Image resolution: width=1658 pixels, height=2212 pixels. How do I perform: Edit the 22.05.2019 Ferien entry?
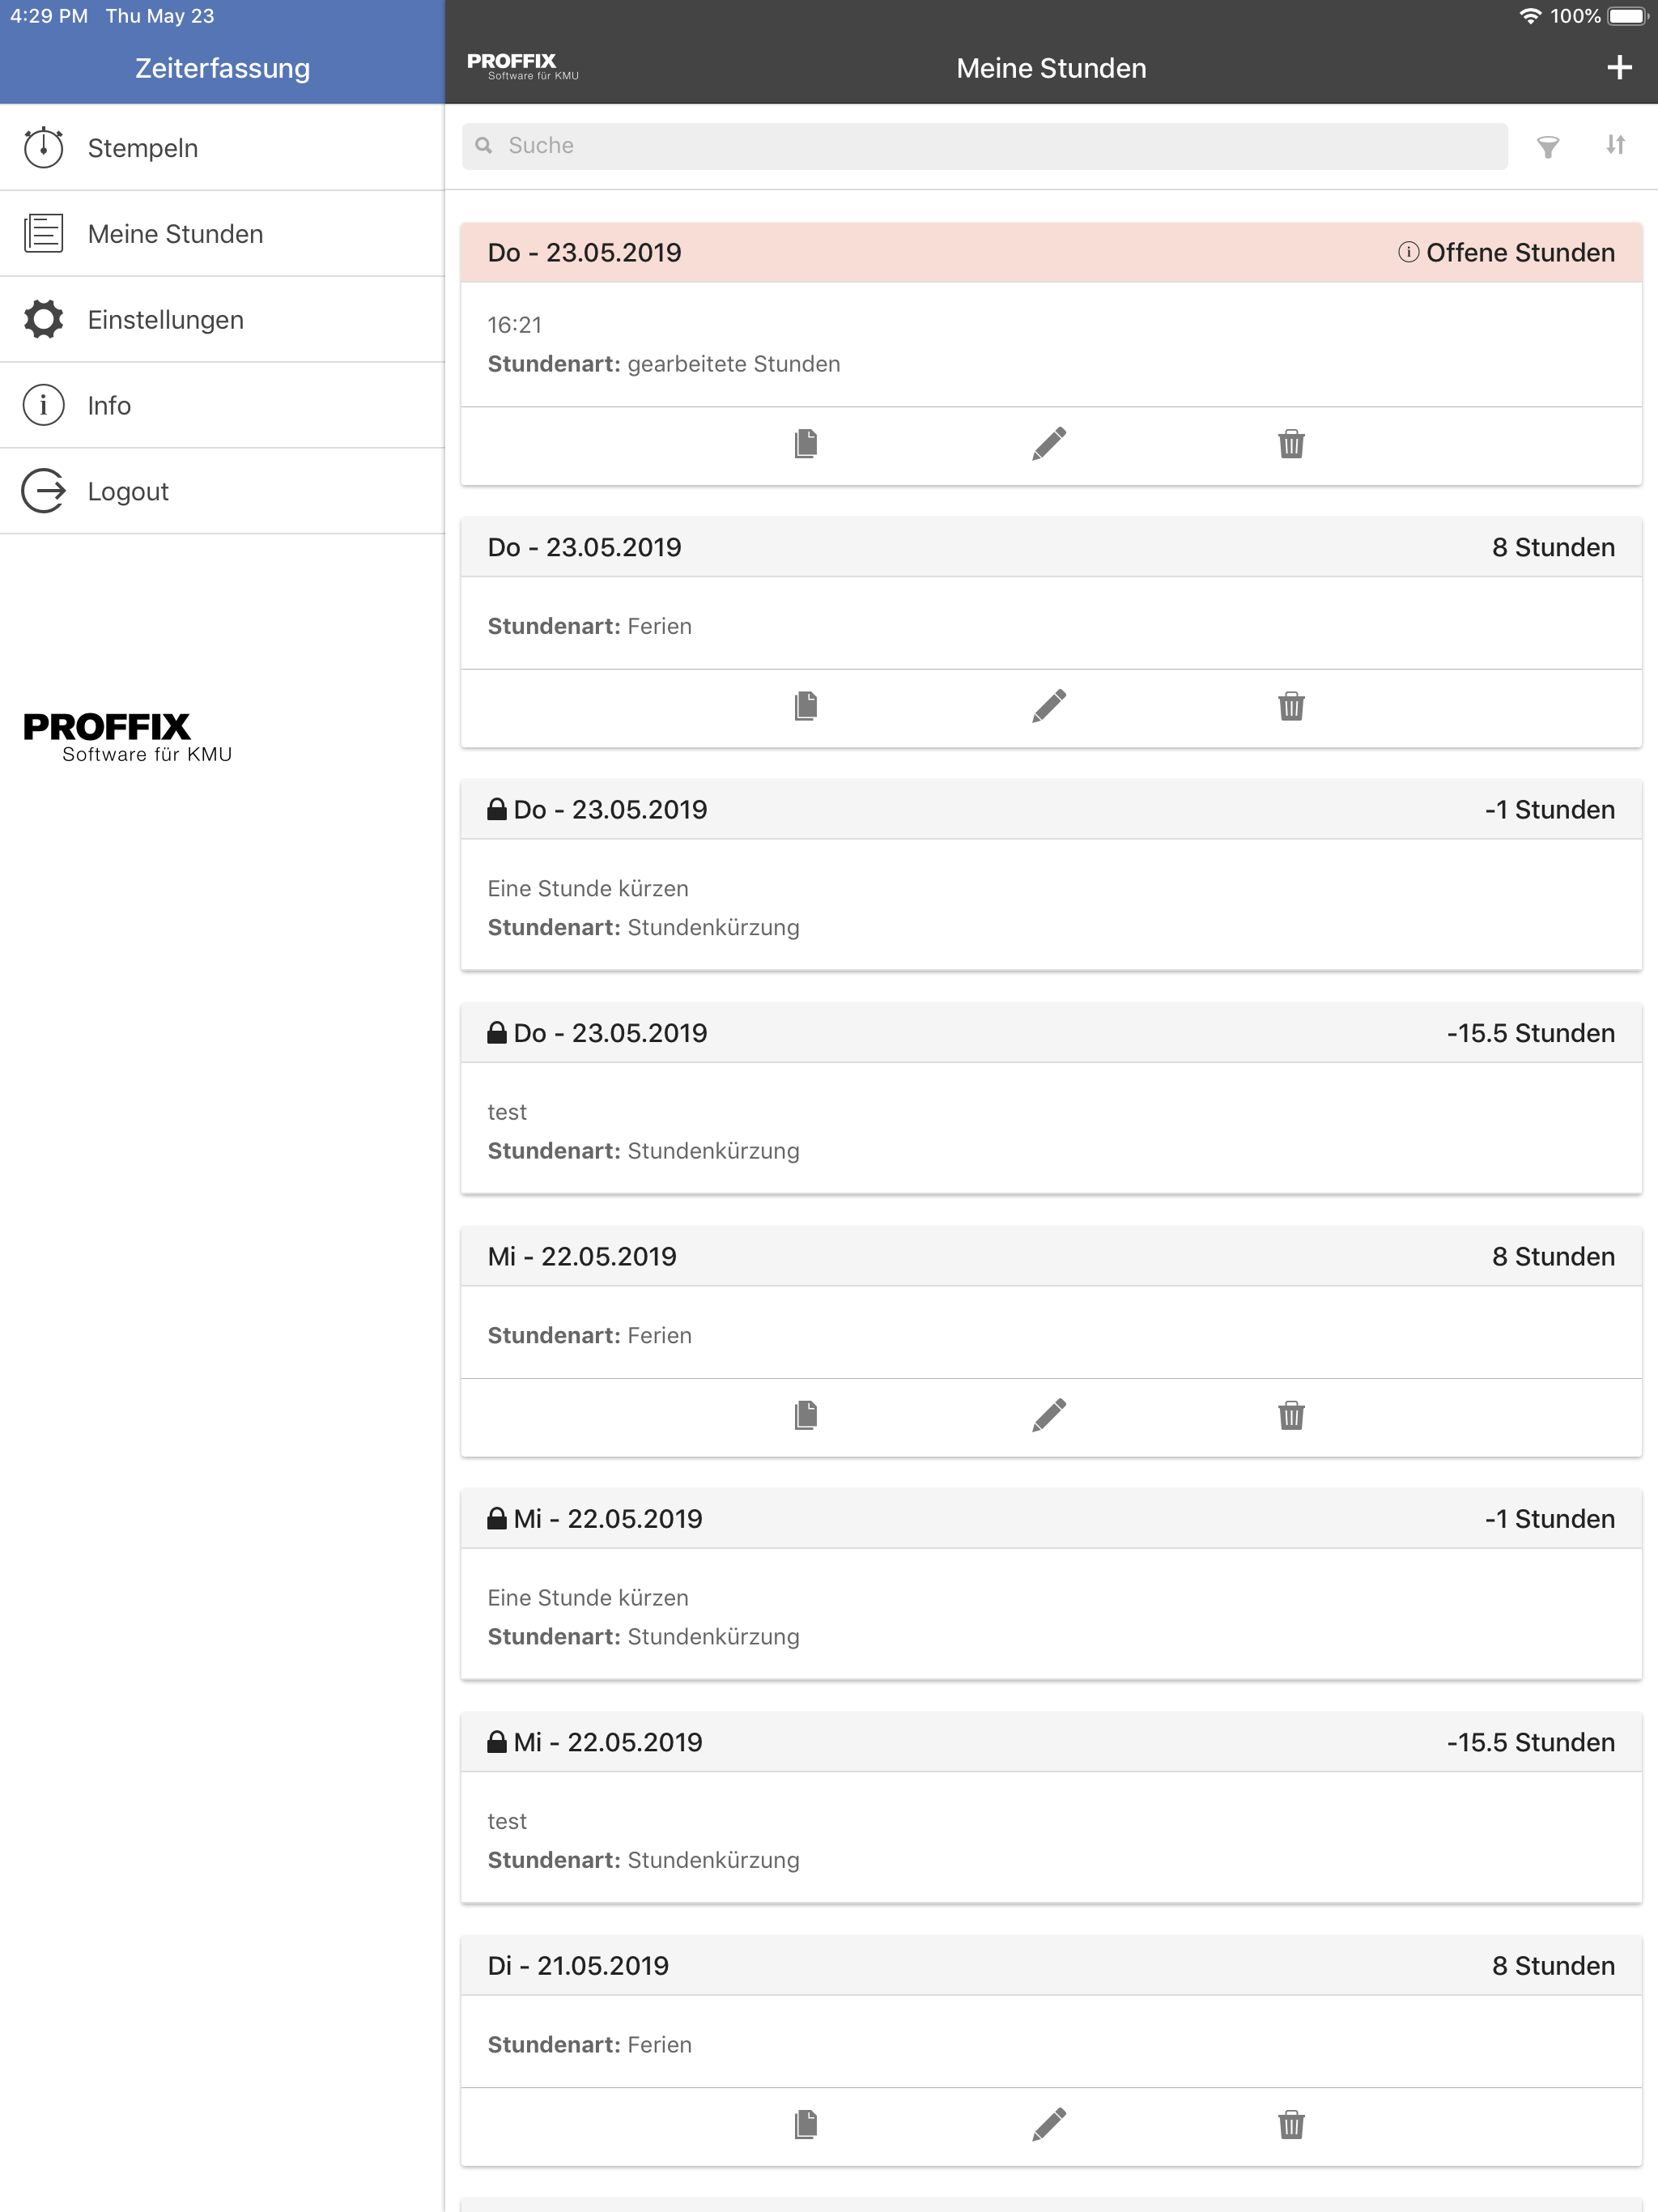1049,1415
